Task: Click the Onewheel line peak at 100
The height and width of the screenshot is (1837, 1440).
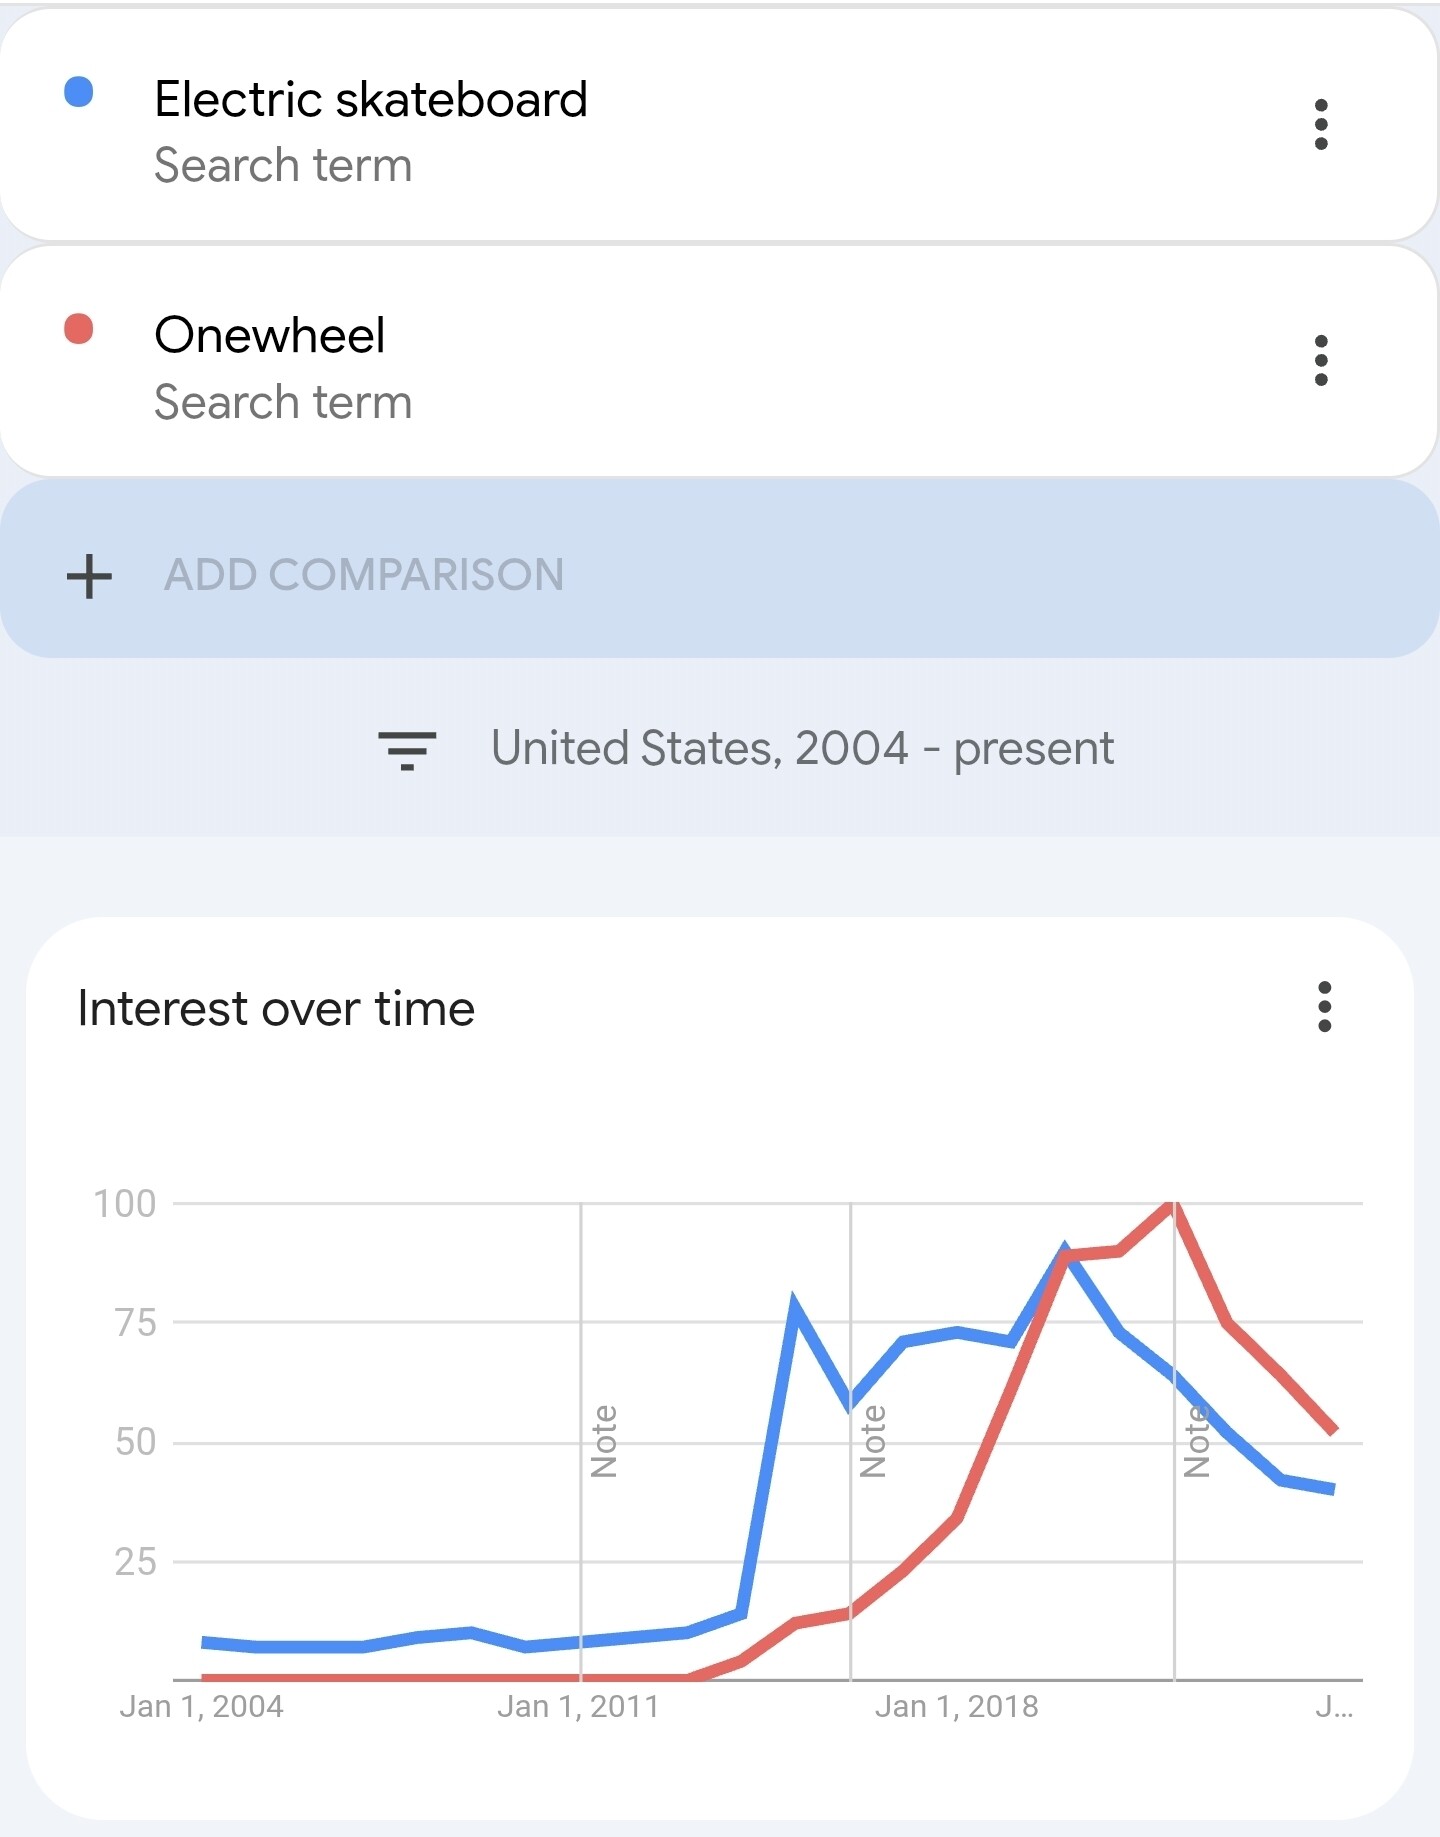Action: pos(1171,1205)
